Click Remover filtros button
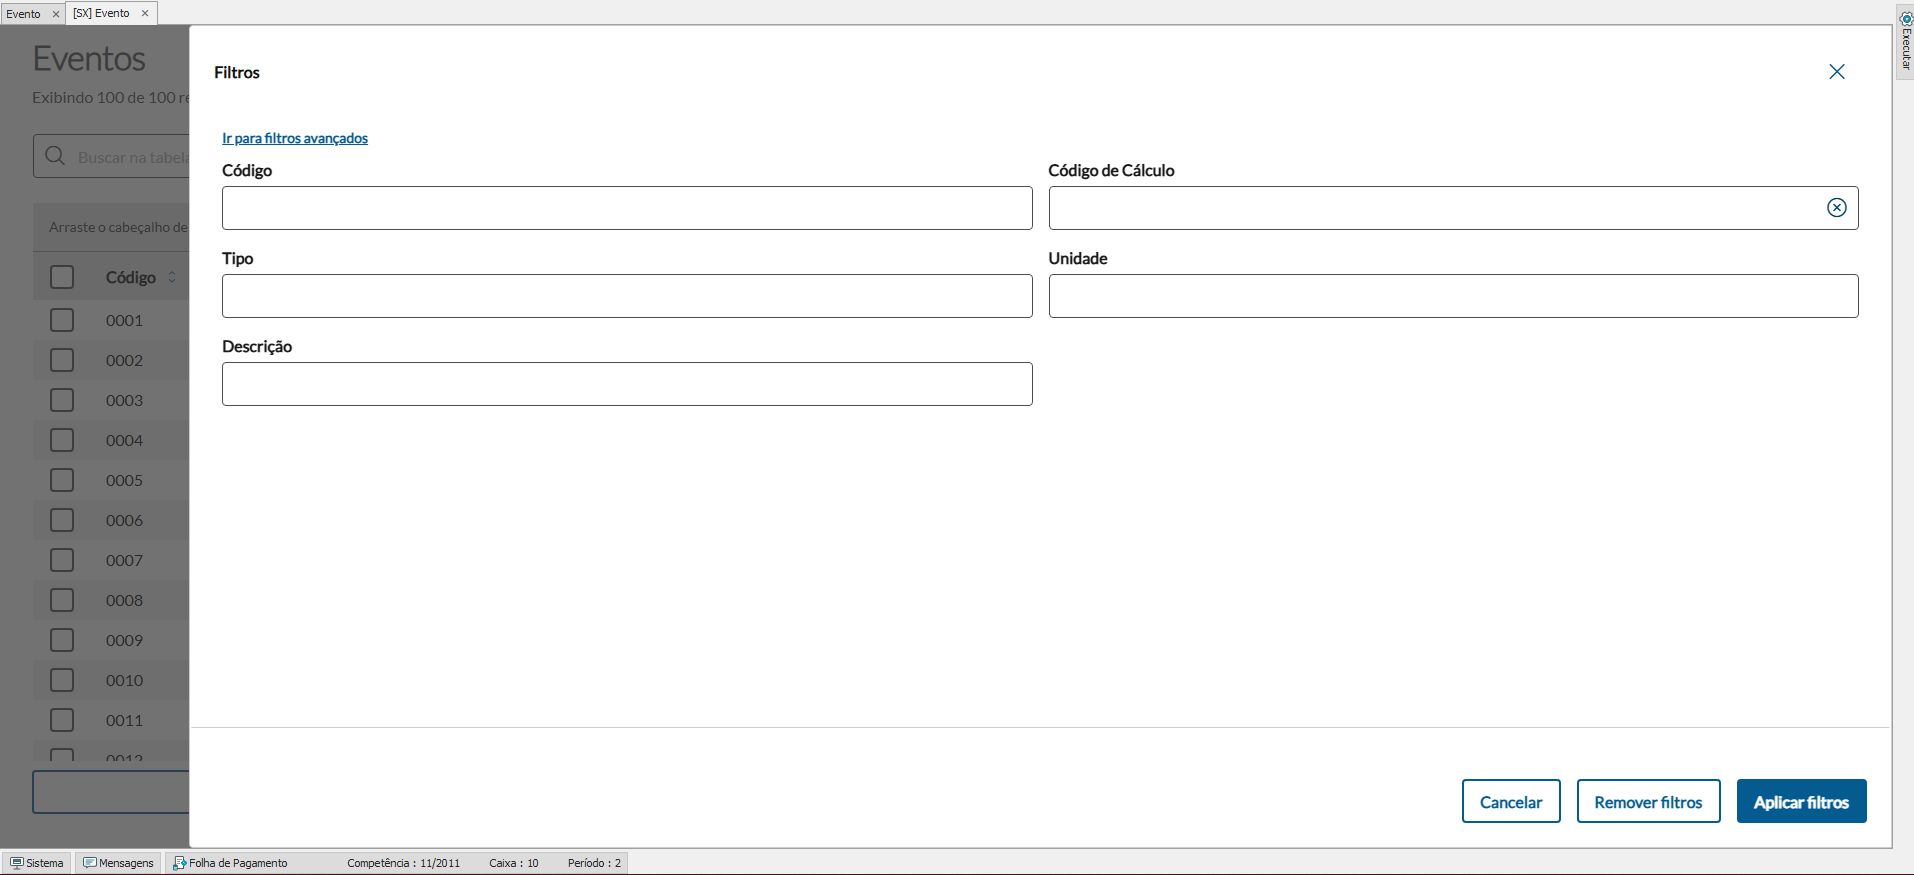 tap(1648, 801)
